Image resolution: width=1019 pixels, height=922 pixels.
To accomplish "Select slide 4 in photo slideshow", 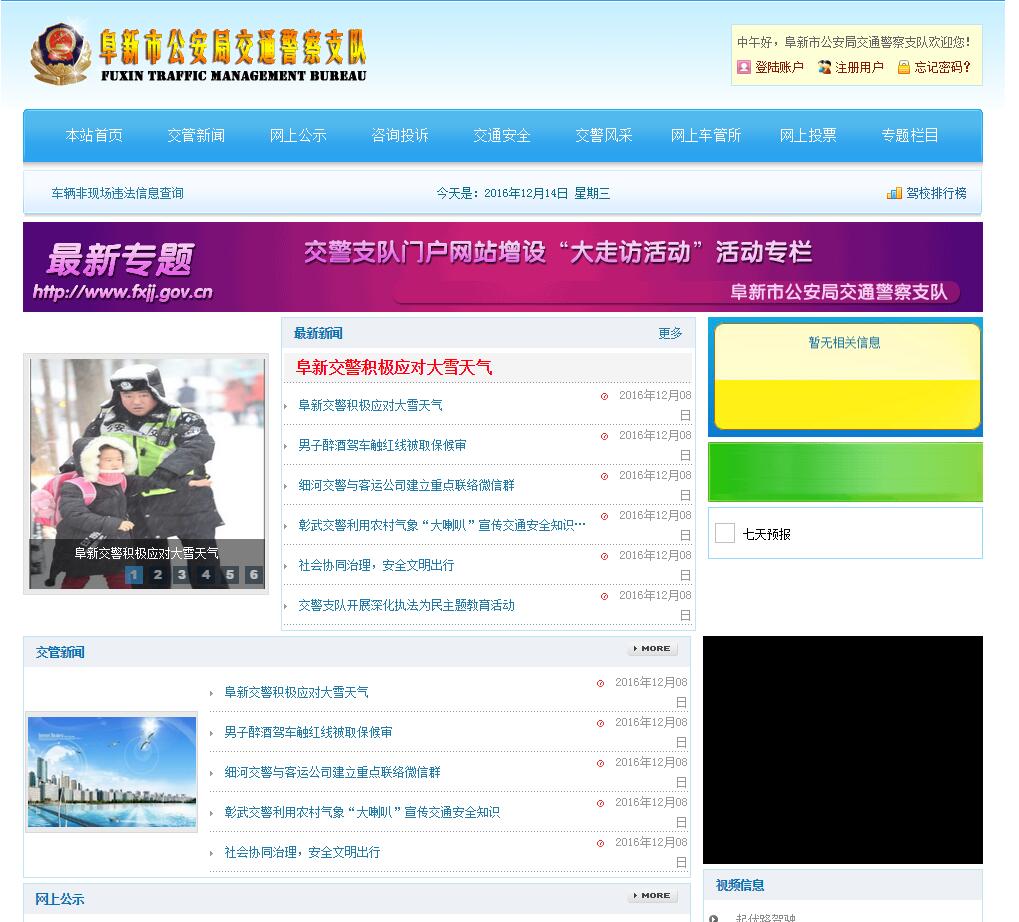I will click(206, 574).
